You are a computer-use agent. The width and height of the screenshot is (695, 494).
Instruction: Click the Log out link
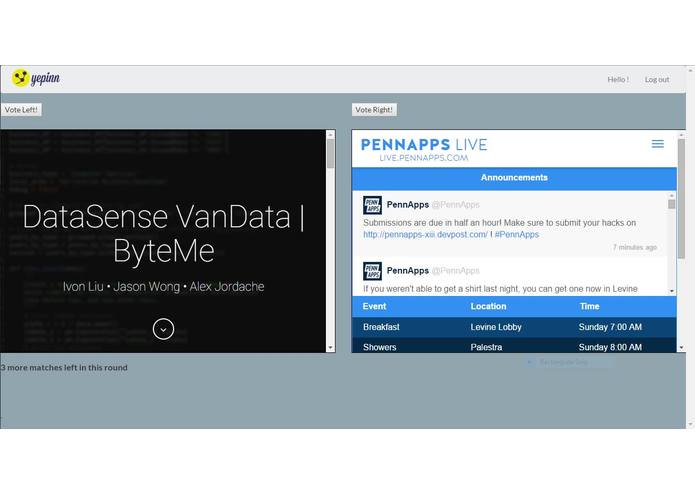point(657,79)
